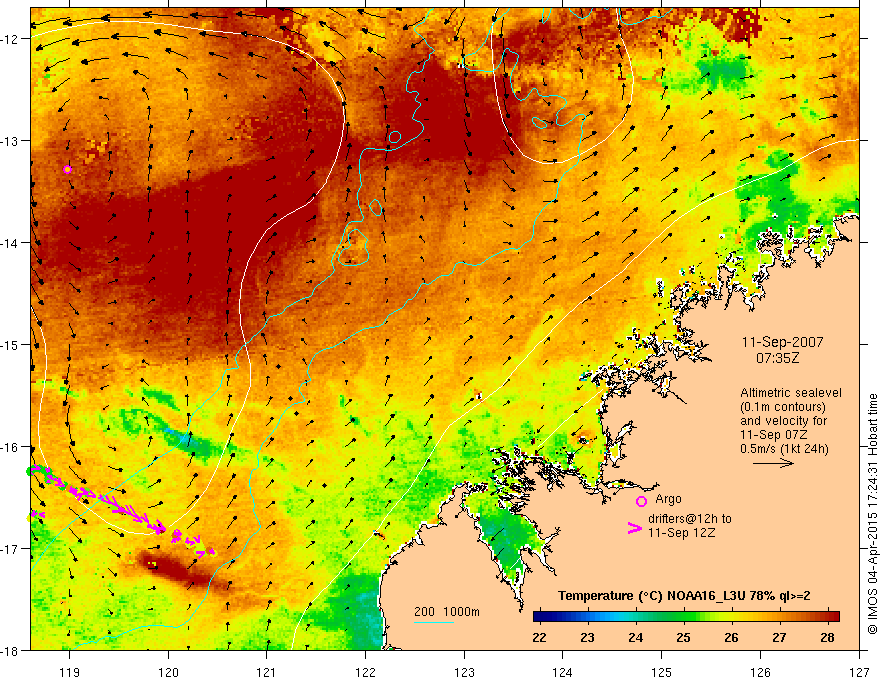Select the 'Temperature (°C) NOAA16_L3U 78% ql>=2' title
Image resolution: width=880 pixels, height=680 pixels.
tap(684, 596)
